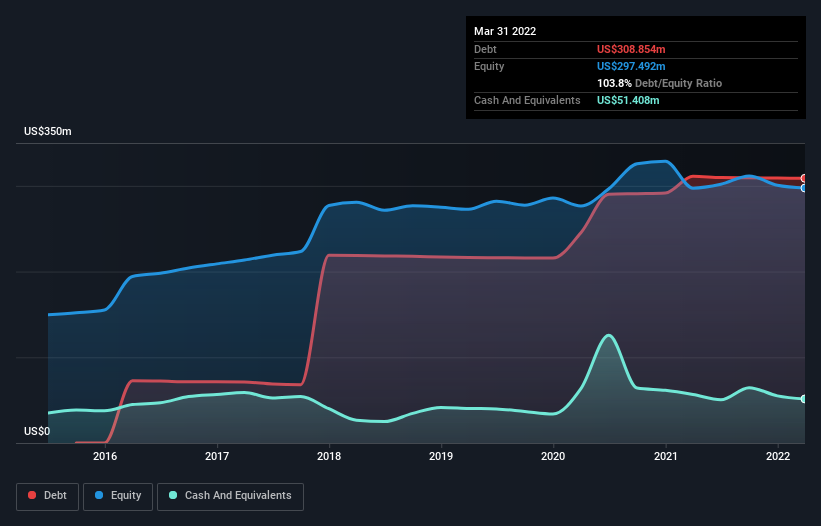Click the red dot in Debt legend
The image size is (821, 526).
pyautogui.click(x=32, y=495)
